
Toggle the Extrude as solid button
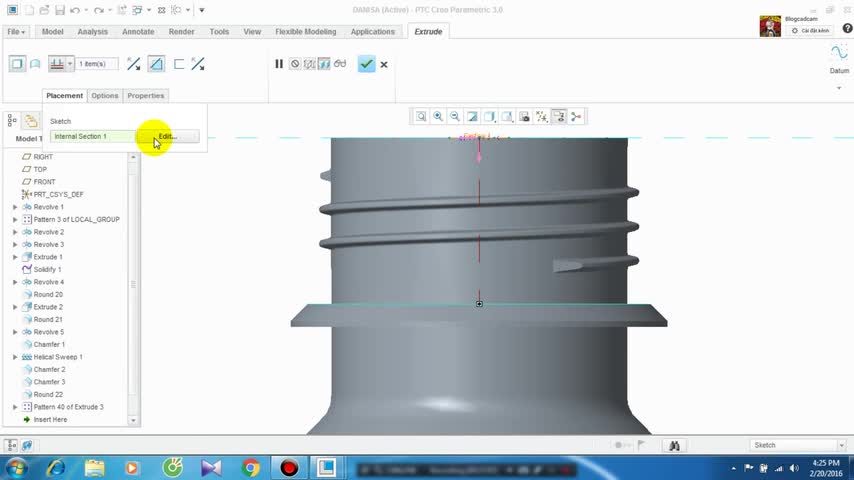pyautogui.click(x=16, y=64)
